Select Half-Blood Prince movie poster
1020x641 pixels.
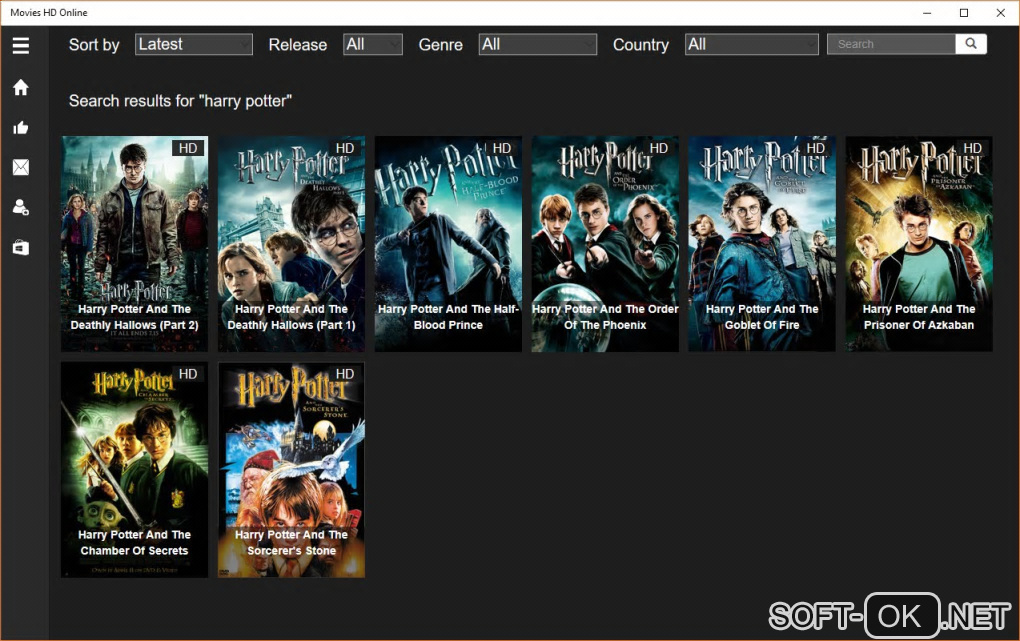pyautogui.click(x=448, y=244)
